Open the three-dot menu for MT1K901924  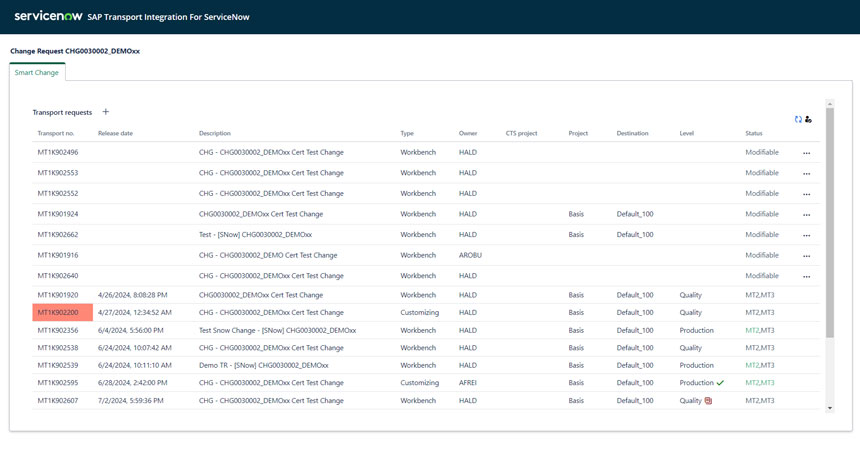point(806,215)
